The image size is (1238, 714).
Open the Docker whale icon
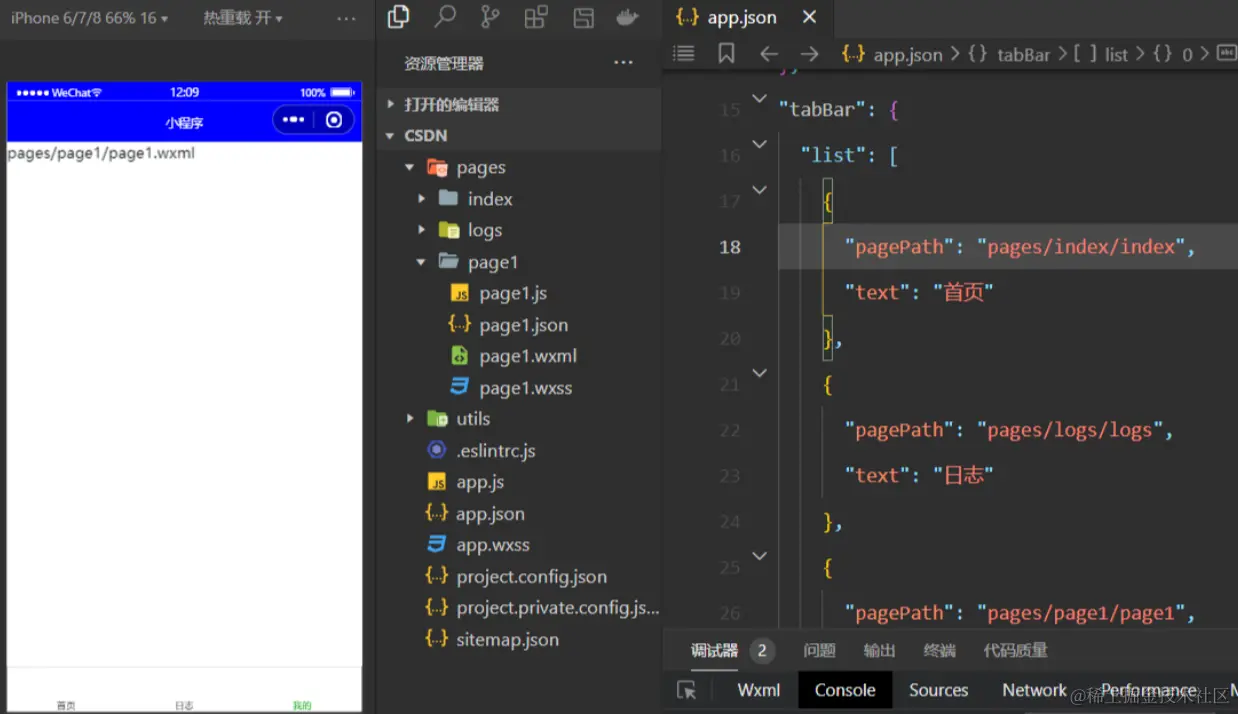pyautogui.click(x=628, y=17)
